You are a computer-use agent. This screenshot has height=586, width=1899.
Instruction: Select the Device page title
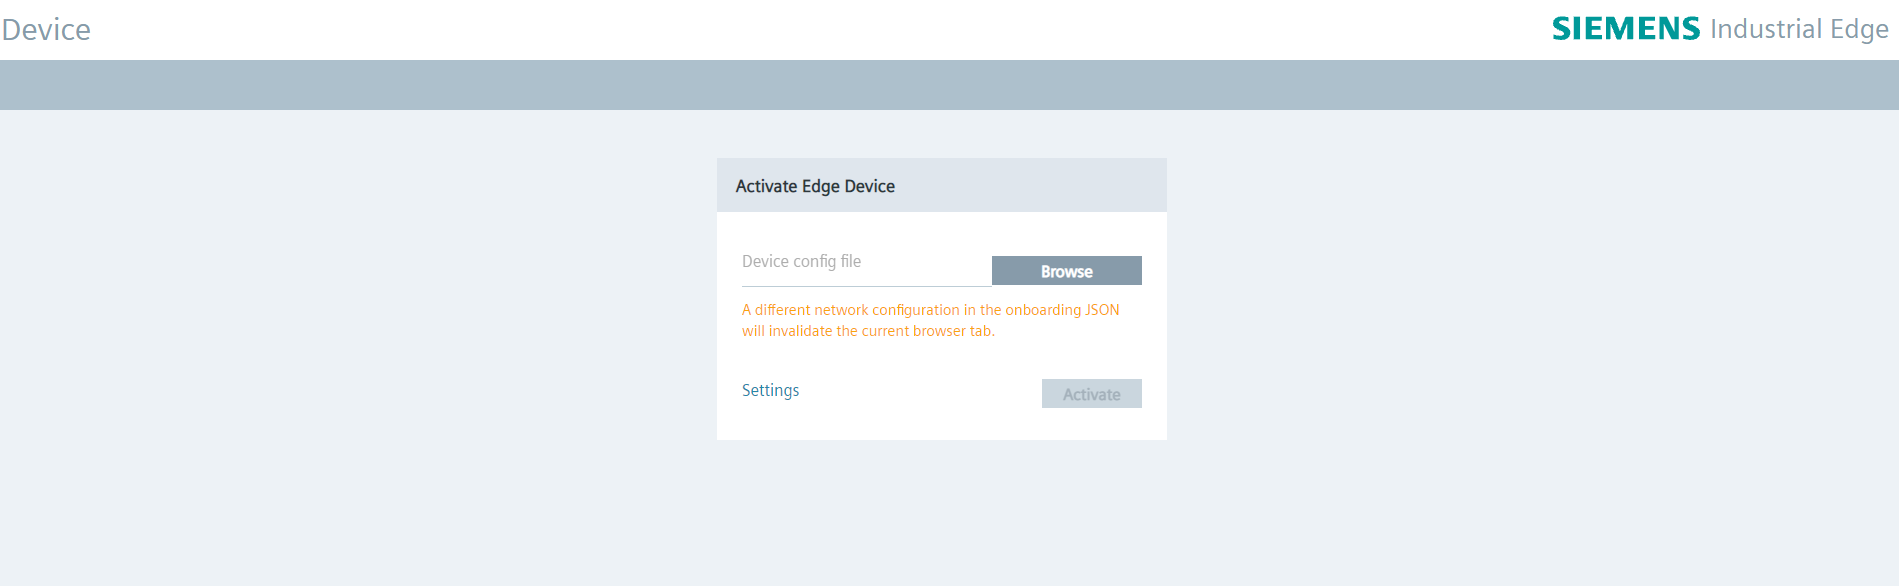(46, 30)
